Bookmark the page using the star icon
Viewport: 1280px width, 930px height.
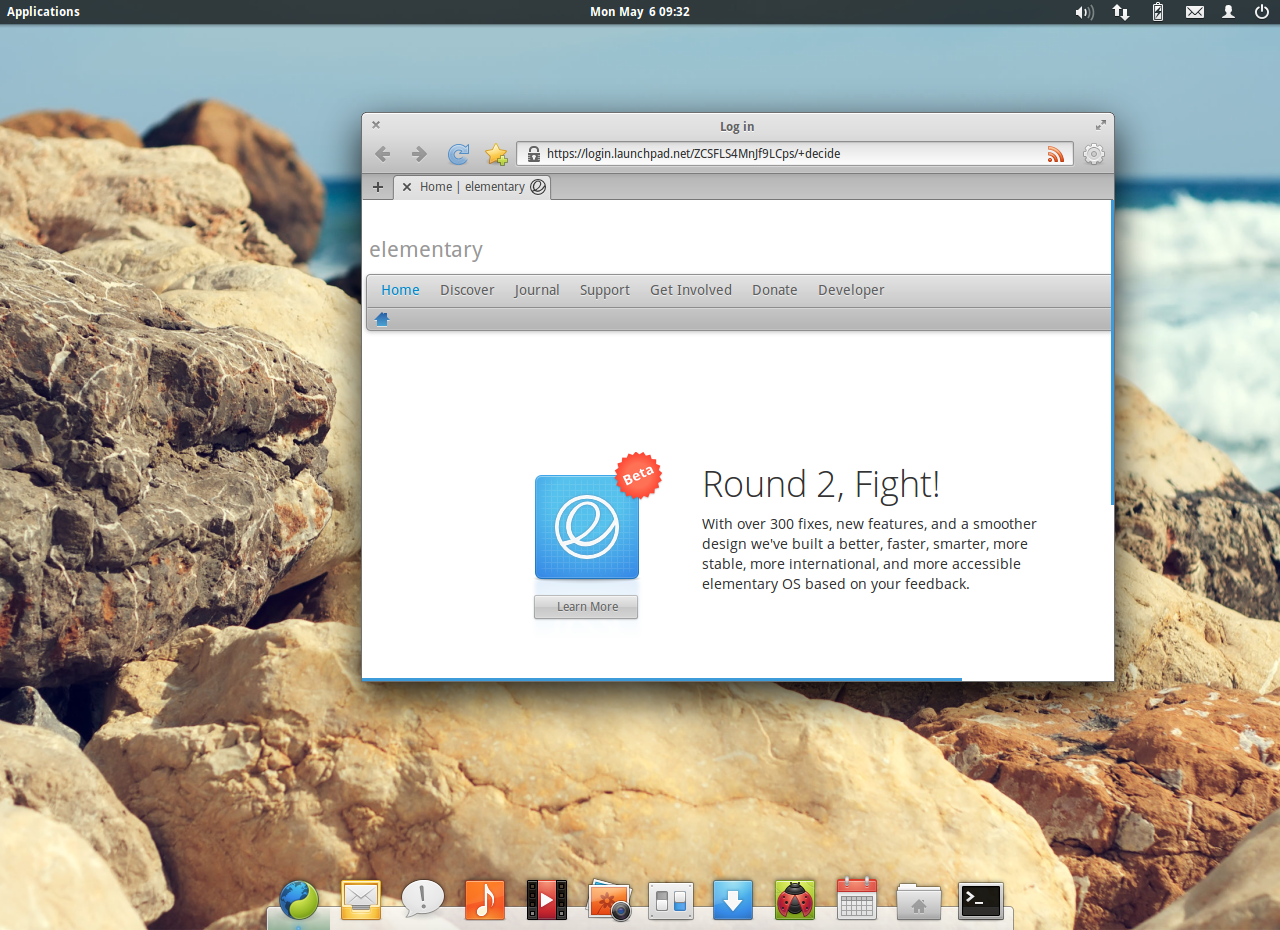point(496,154)
